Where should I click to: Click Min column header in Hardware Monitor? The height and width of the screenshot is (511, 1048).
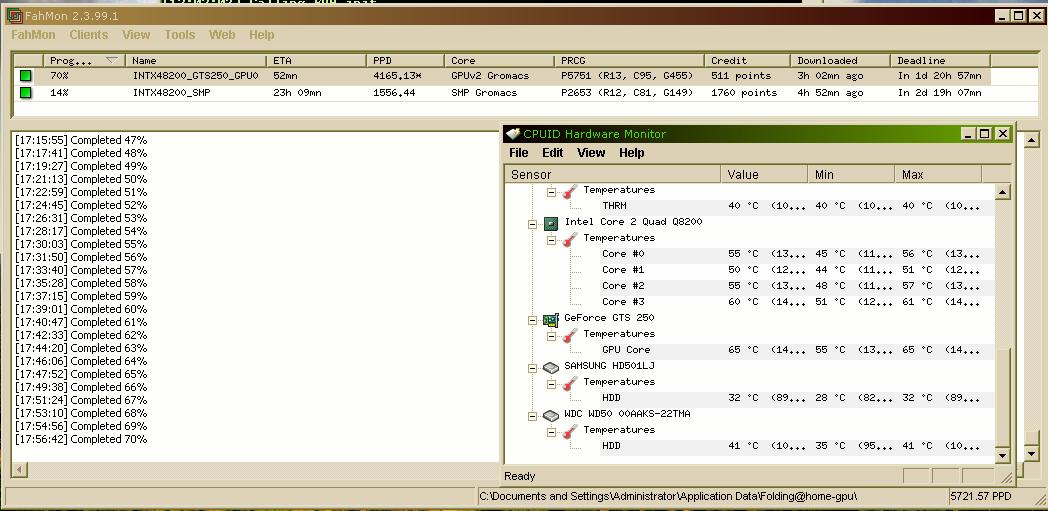click(x=851, y=174)
